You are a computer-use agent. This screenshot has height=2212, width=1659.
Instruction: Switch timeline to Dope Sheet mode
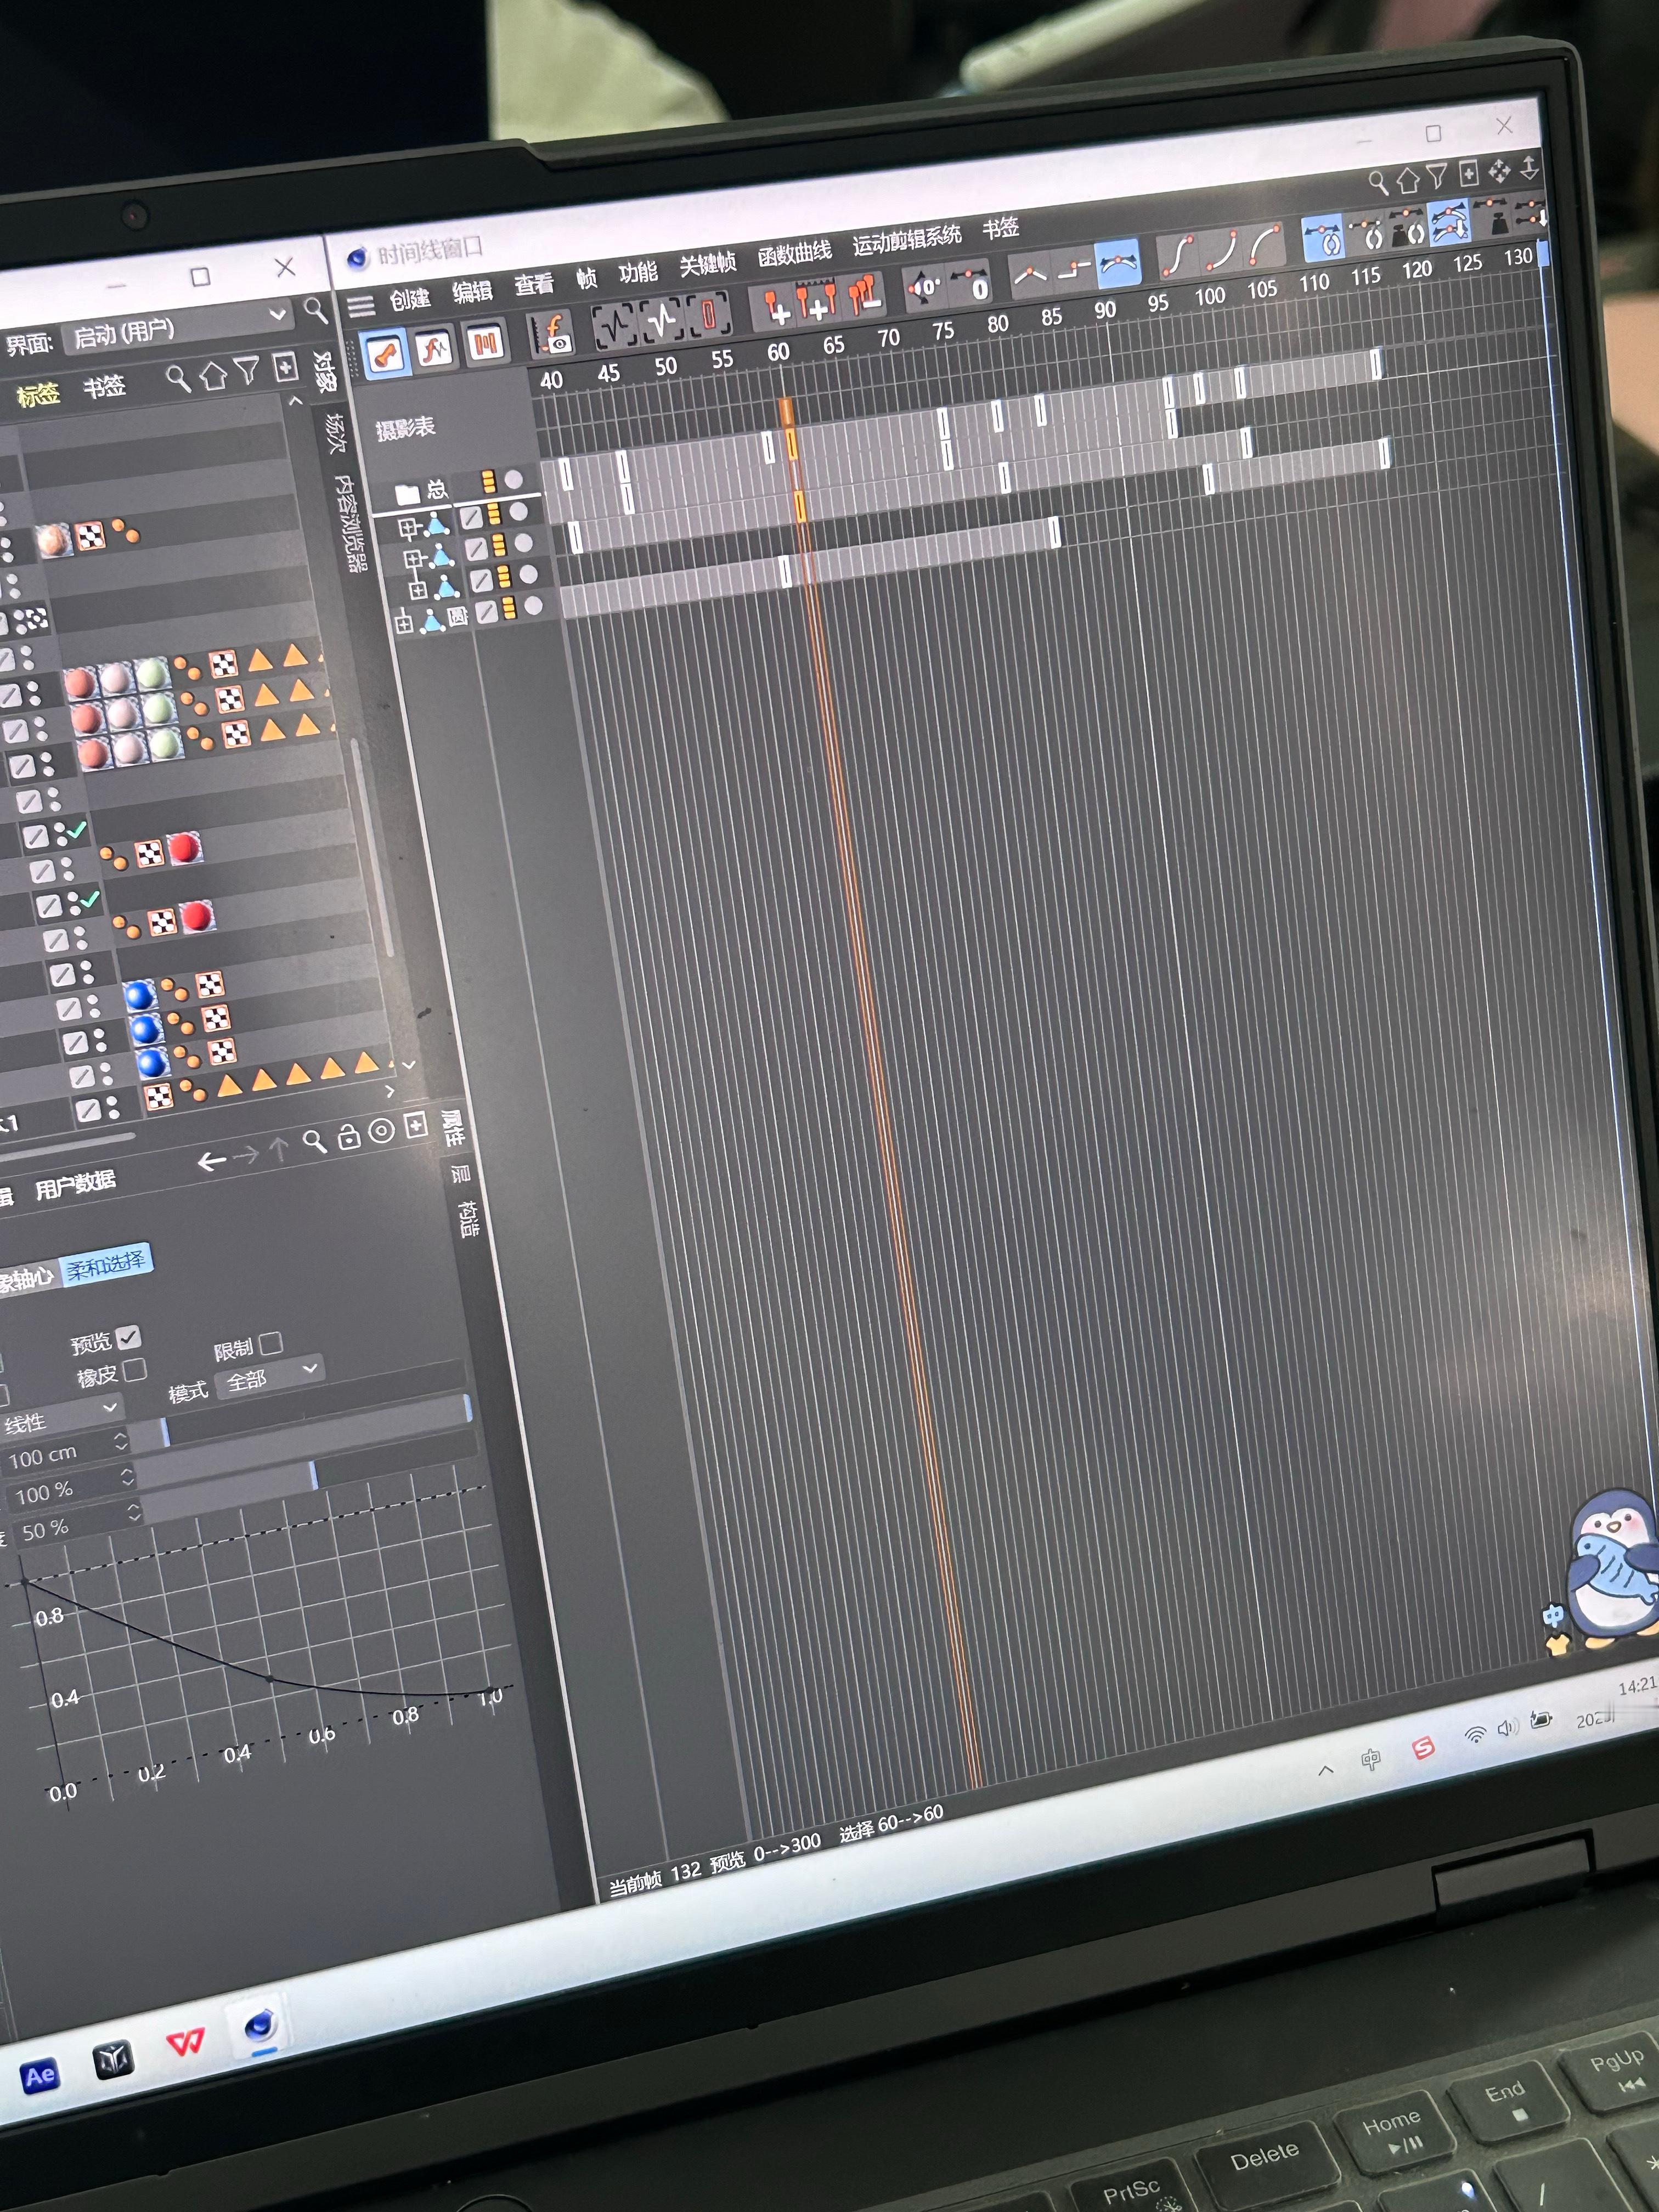coord(385,354)
